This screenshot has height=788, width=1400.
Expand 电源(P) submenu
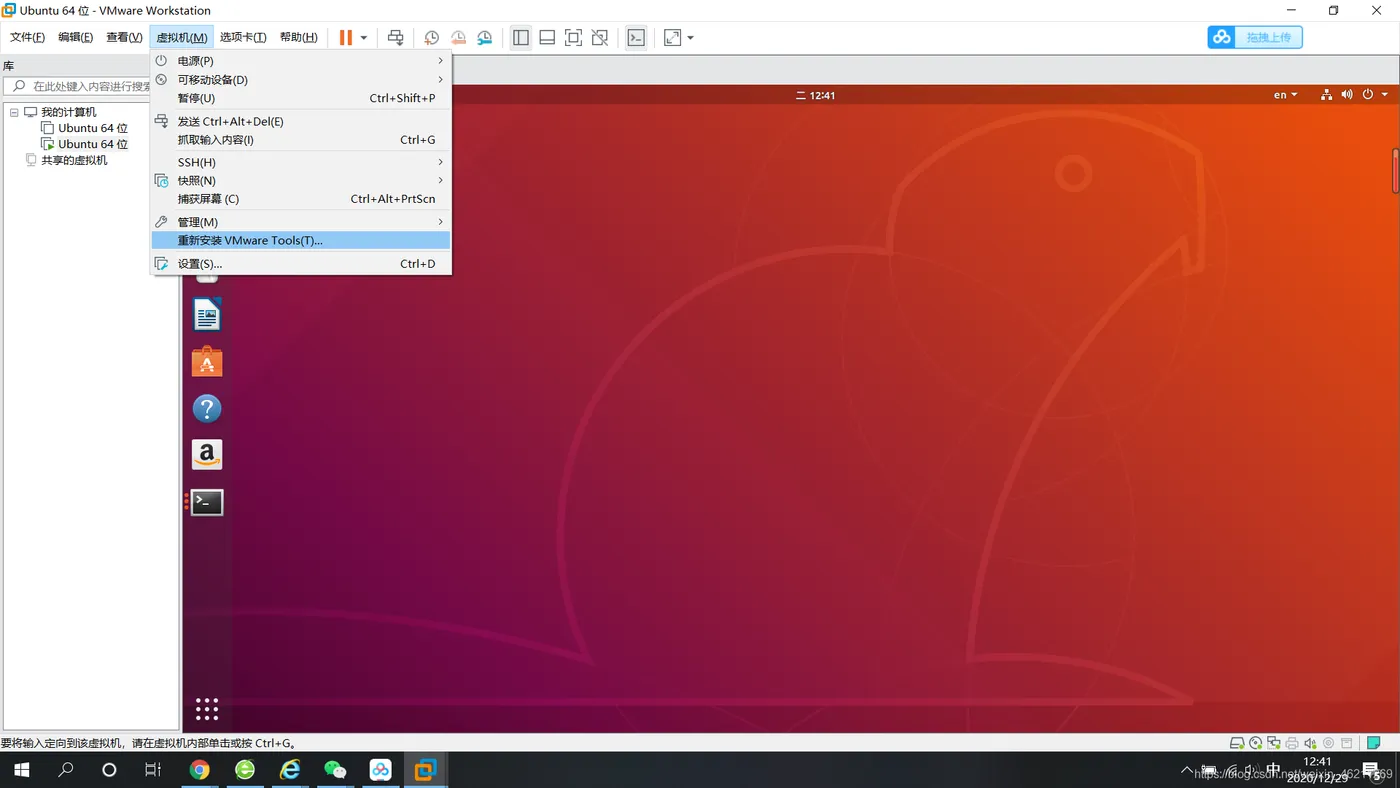point(300,61)
